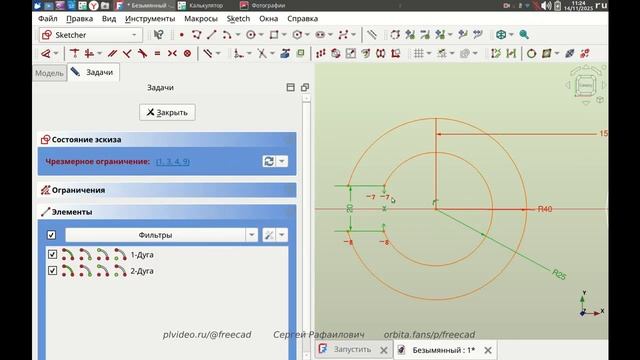Image resolution: width=640 pixels, height=360 pixels.
Task: Uncheck the 2-Дуга element checkbox
Action: 52,271
